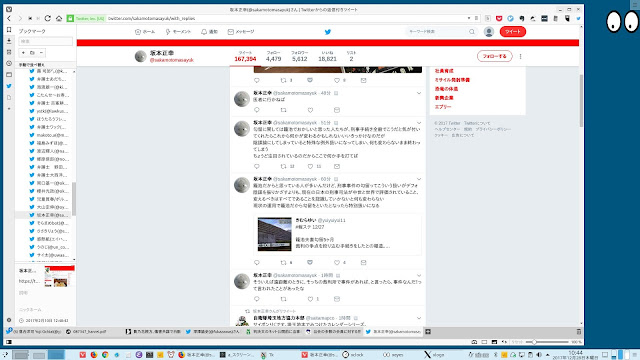Open a new tab with plus button
The height and width of the screenshot is (360, 640).
(x=428, y=332)
